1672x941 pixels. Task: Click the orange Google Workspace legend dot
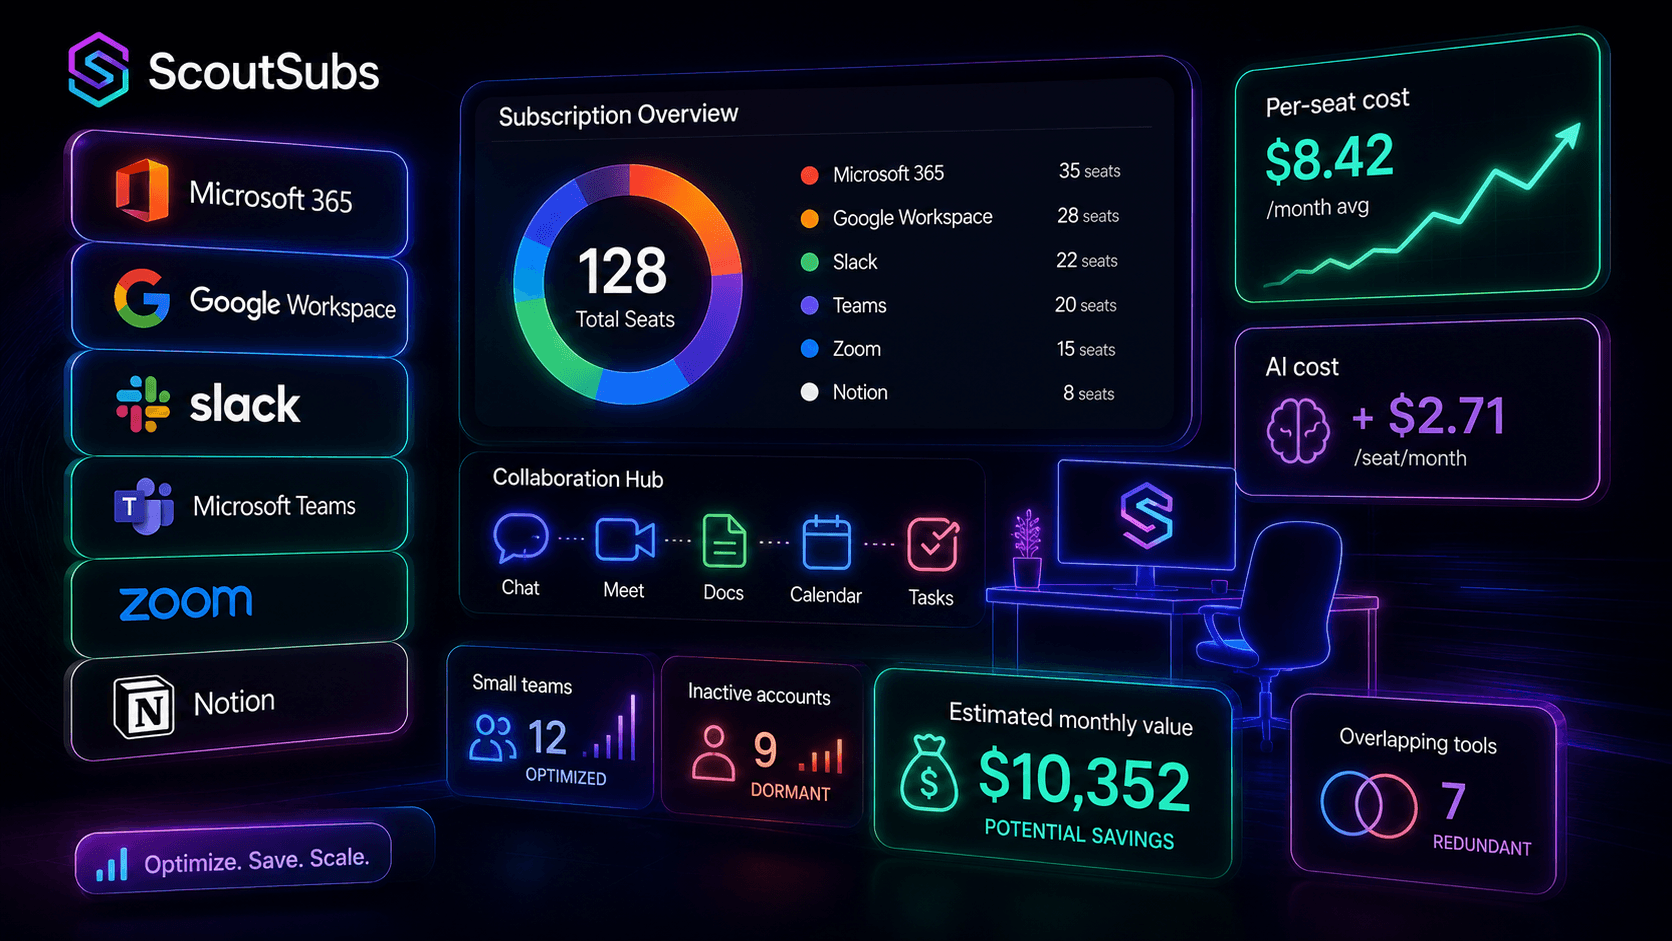tap(810, 218)
